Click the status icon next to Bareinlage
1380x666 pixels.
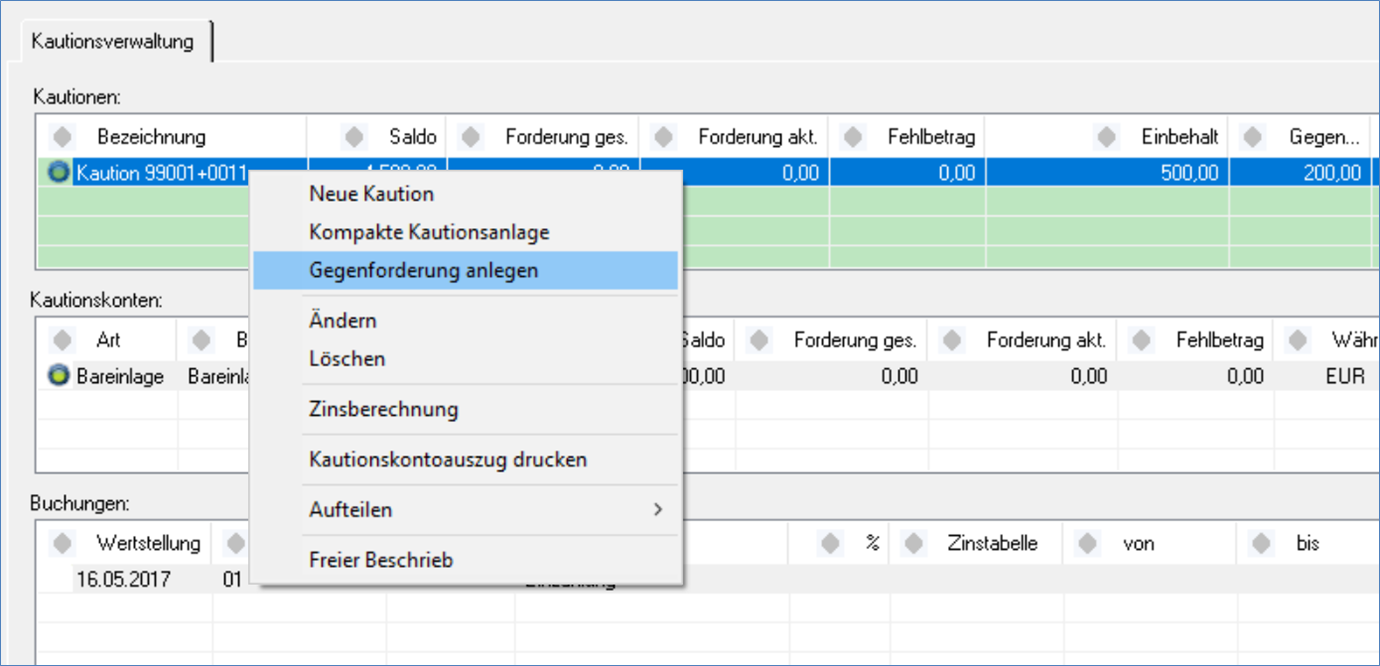point(60,376)
